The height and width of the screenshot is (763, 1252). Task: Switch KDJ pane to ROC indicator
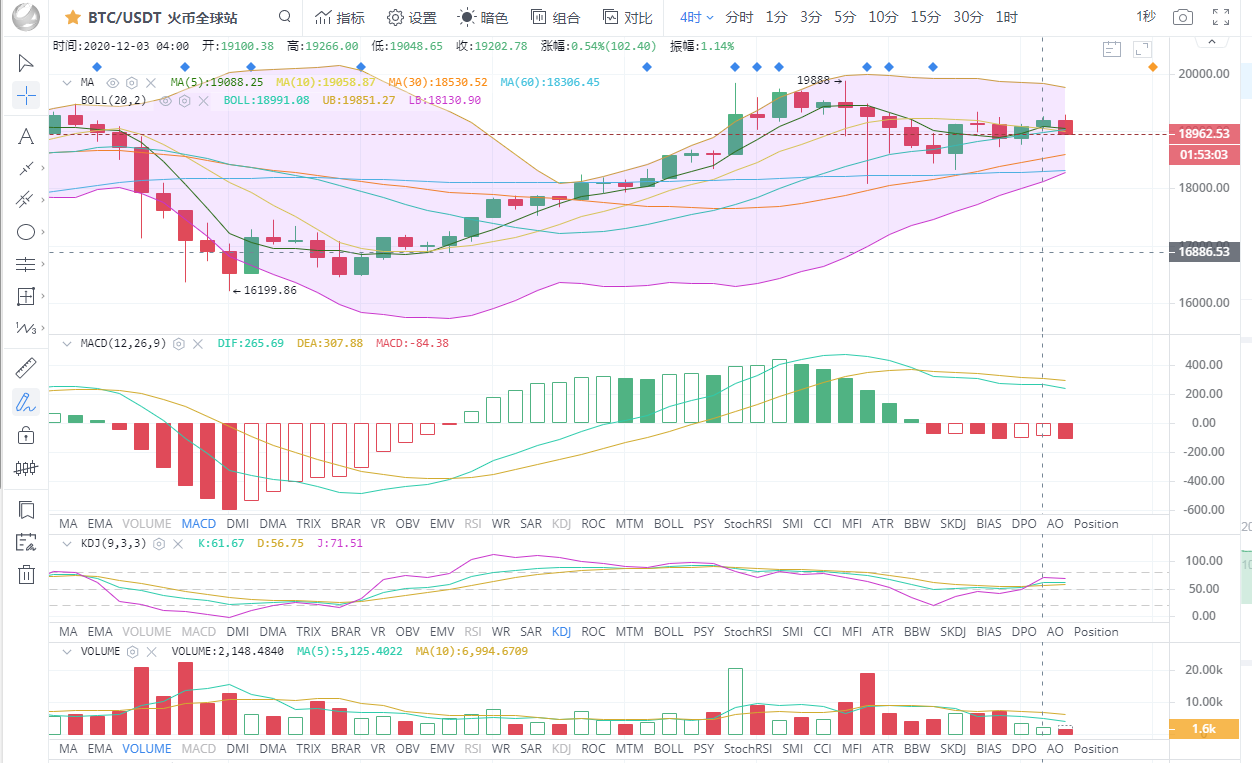[x=593, y=632]
